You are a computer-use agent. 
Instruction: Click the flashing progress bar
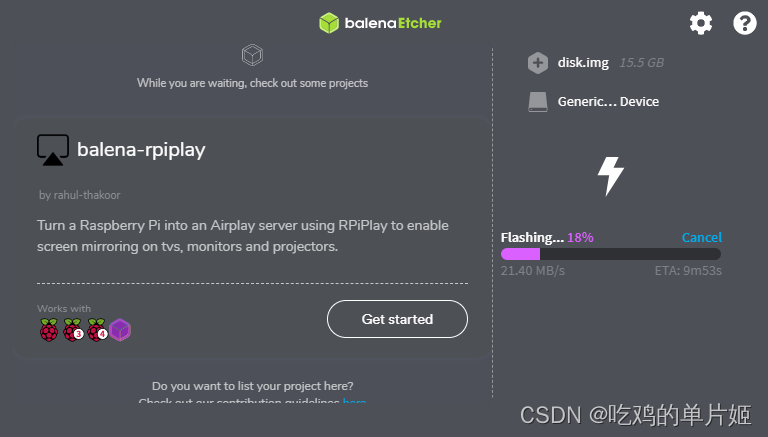611,254
